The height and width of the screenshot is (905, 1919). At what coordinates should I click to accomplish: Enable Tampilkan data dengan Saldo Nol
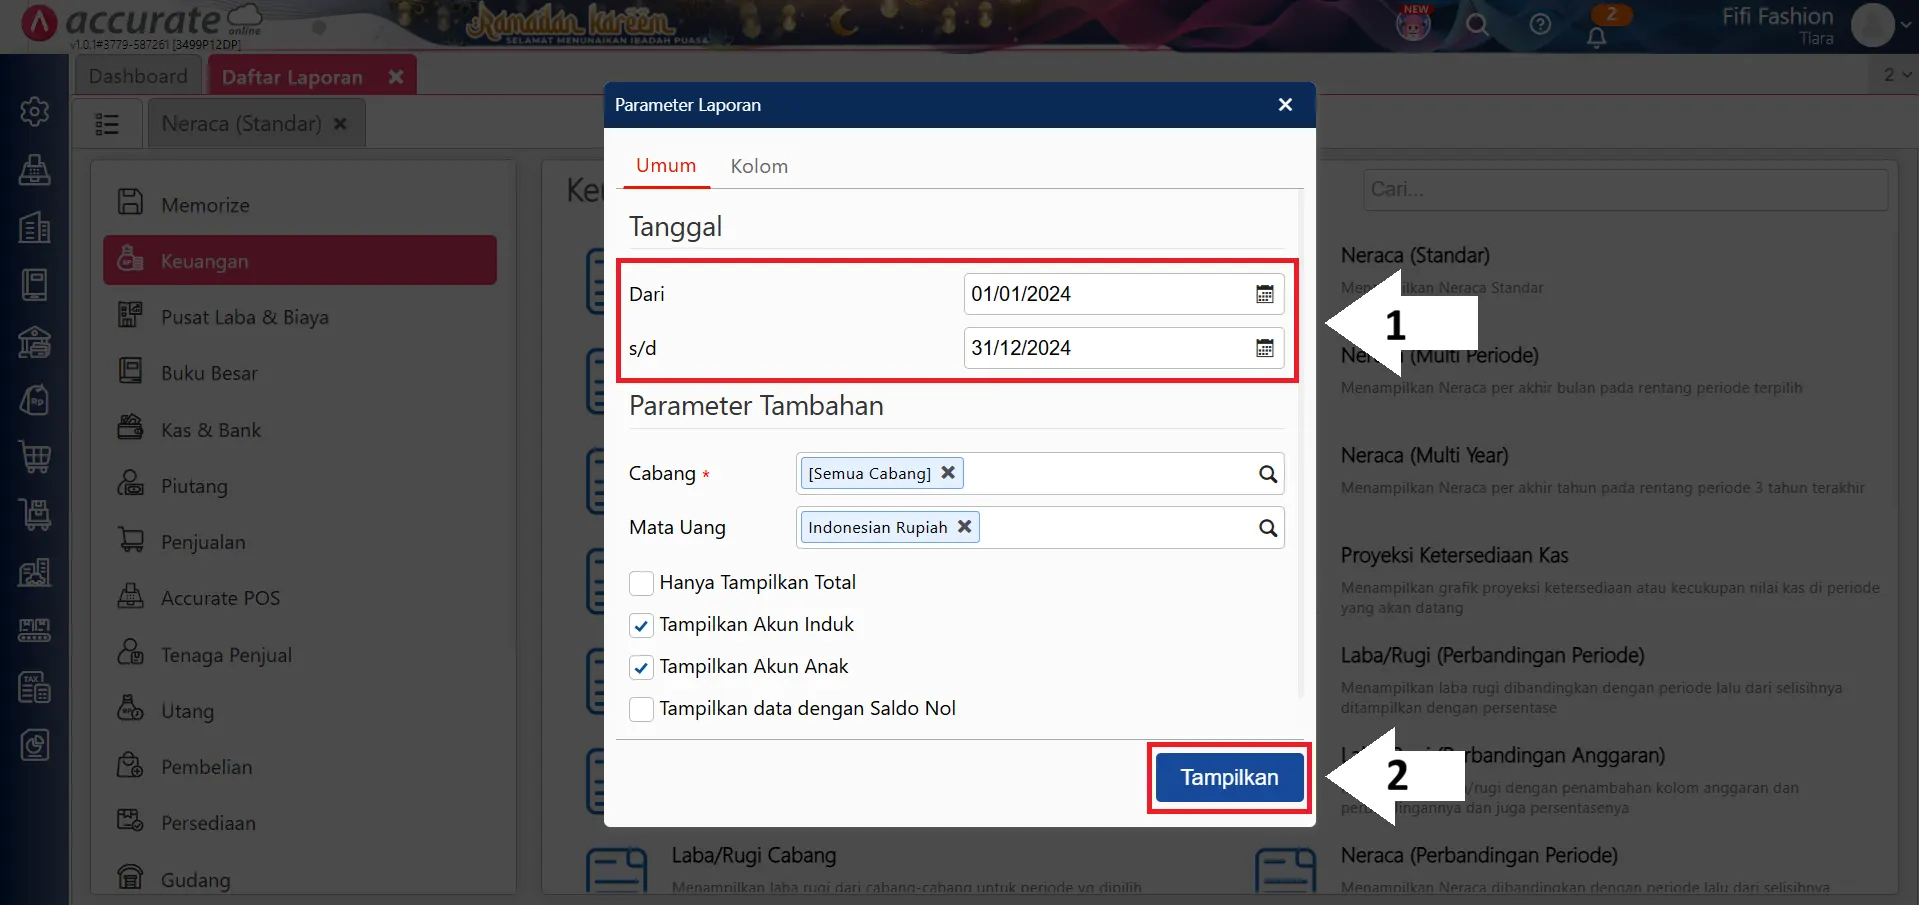[x=640, y=709]
